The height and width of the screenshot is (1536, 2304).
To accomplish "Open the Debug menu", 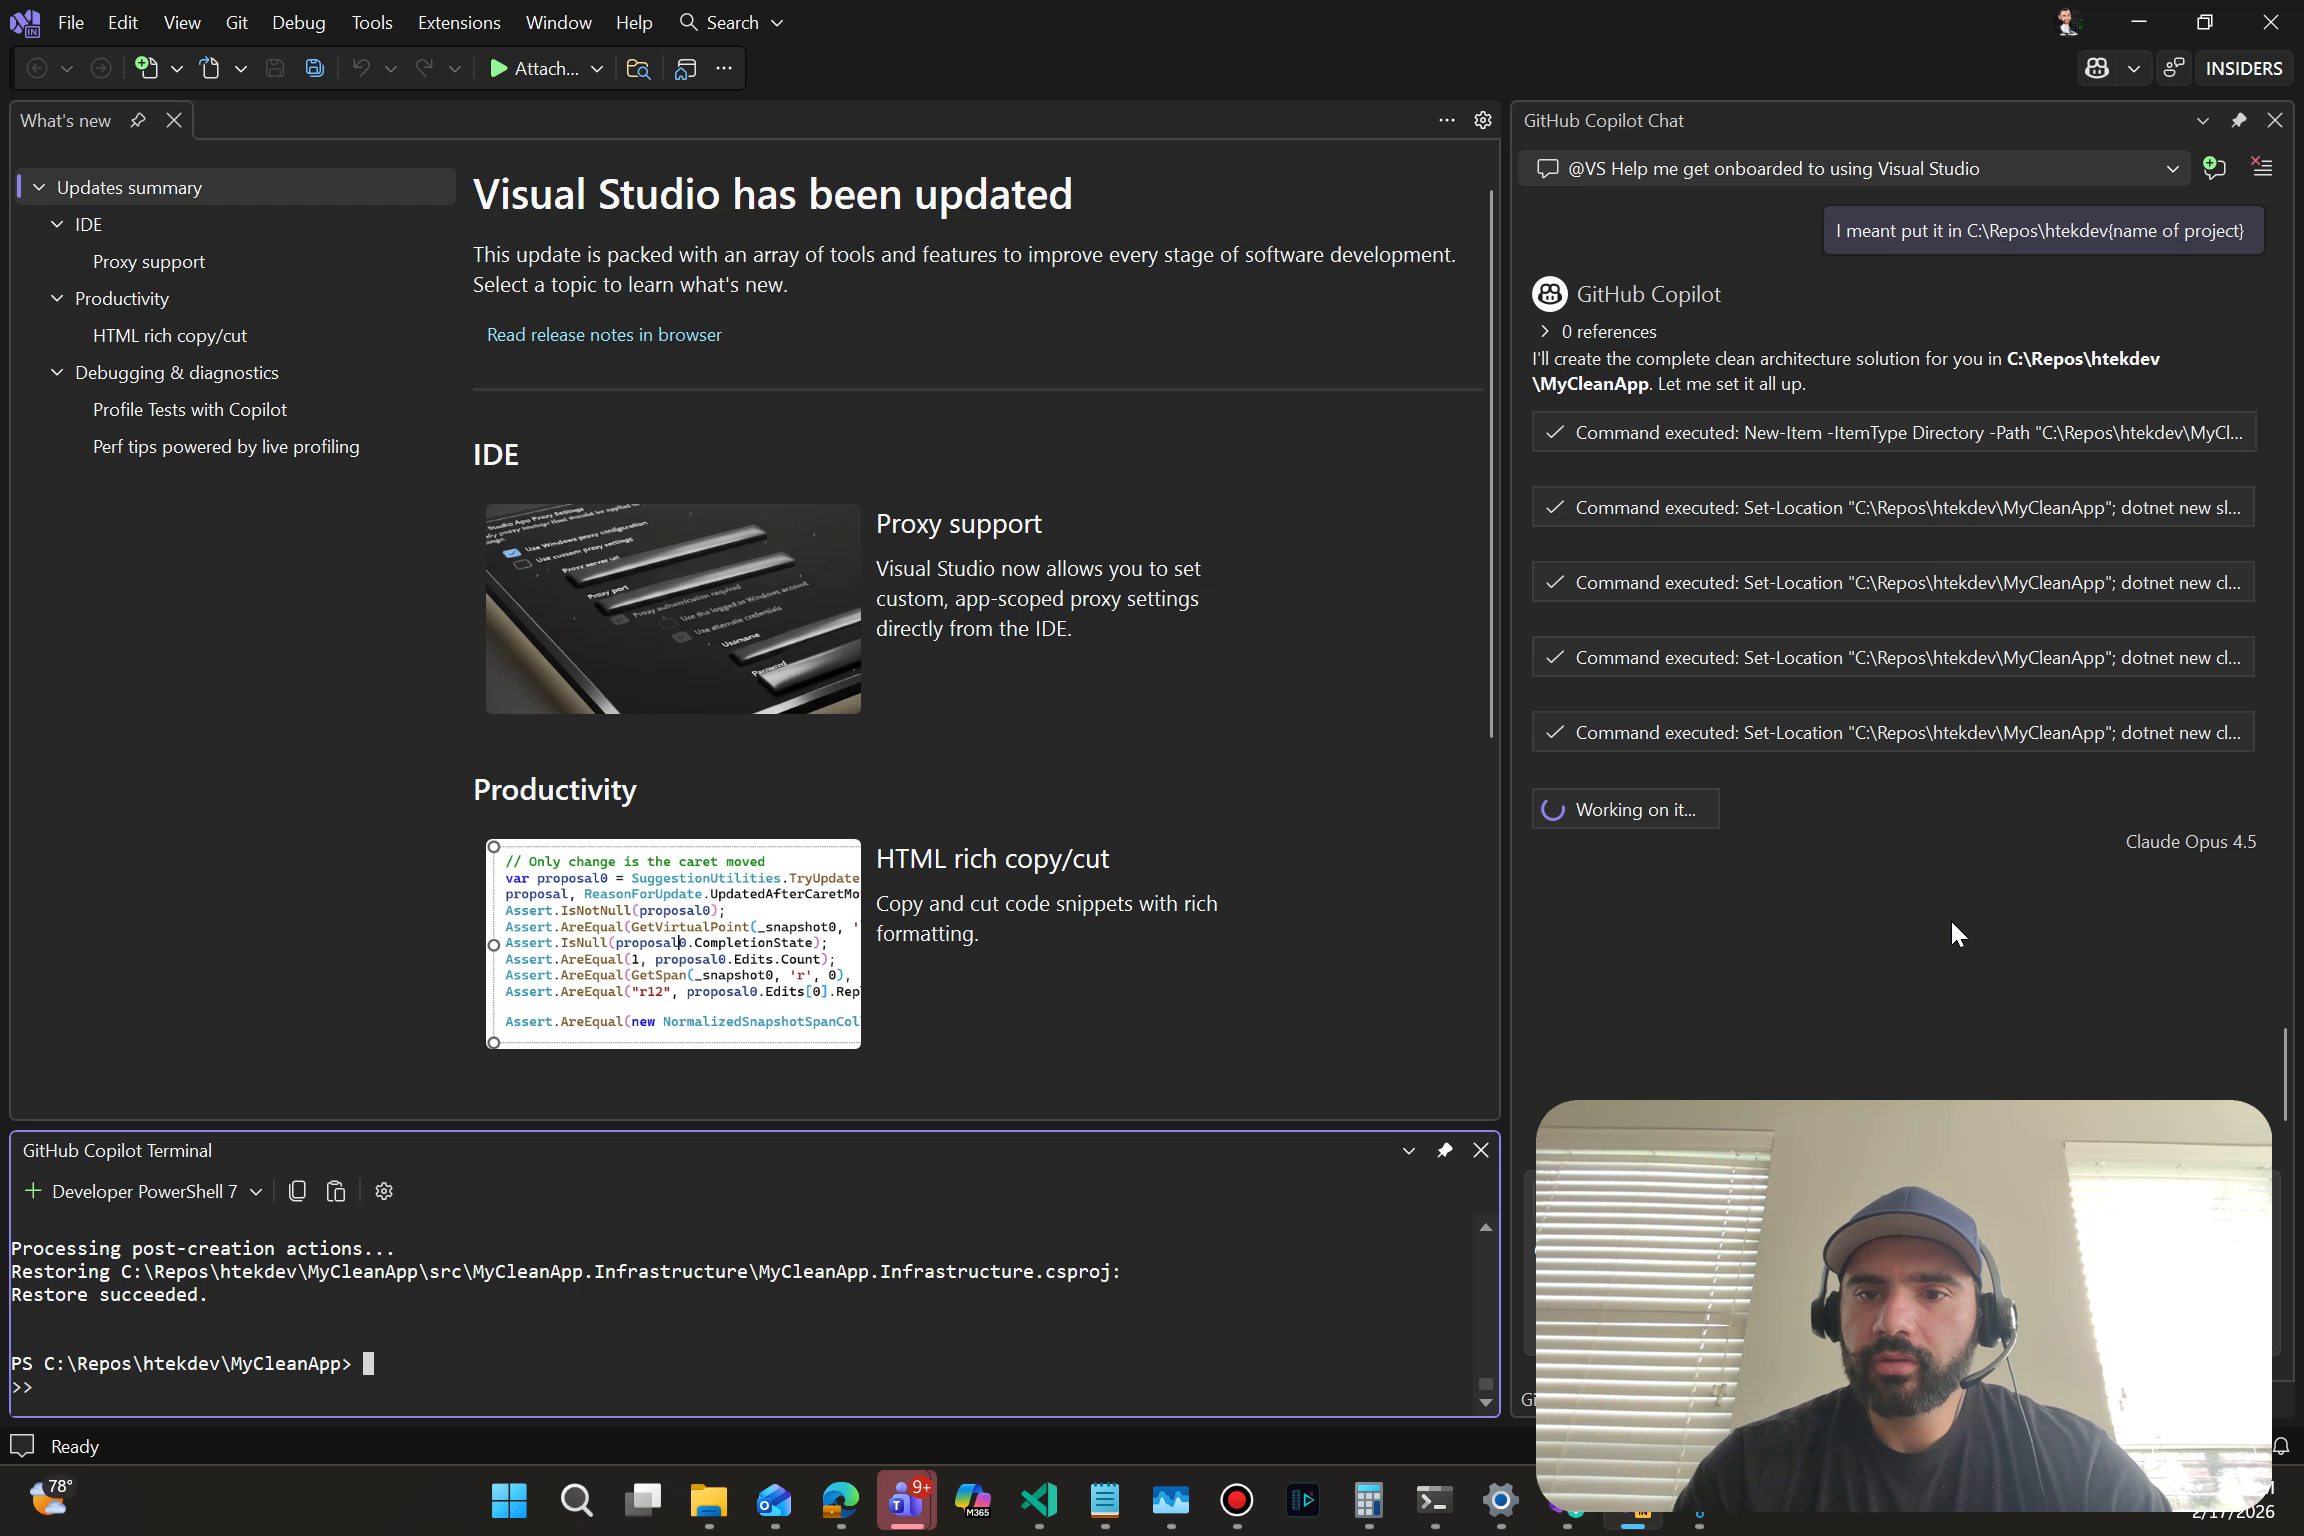I will 299,22.
